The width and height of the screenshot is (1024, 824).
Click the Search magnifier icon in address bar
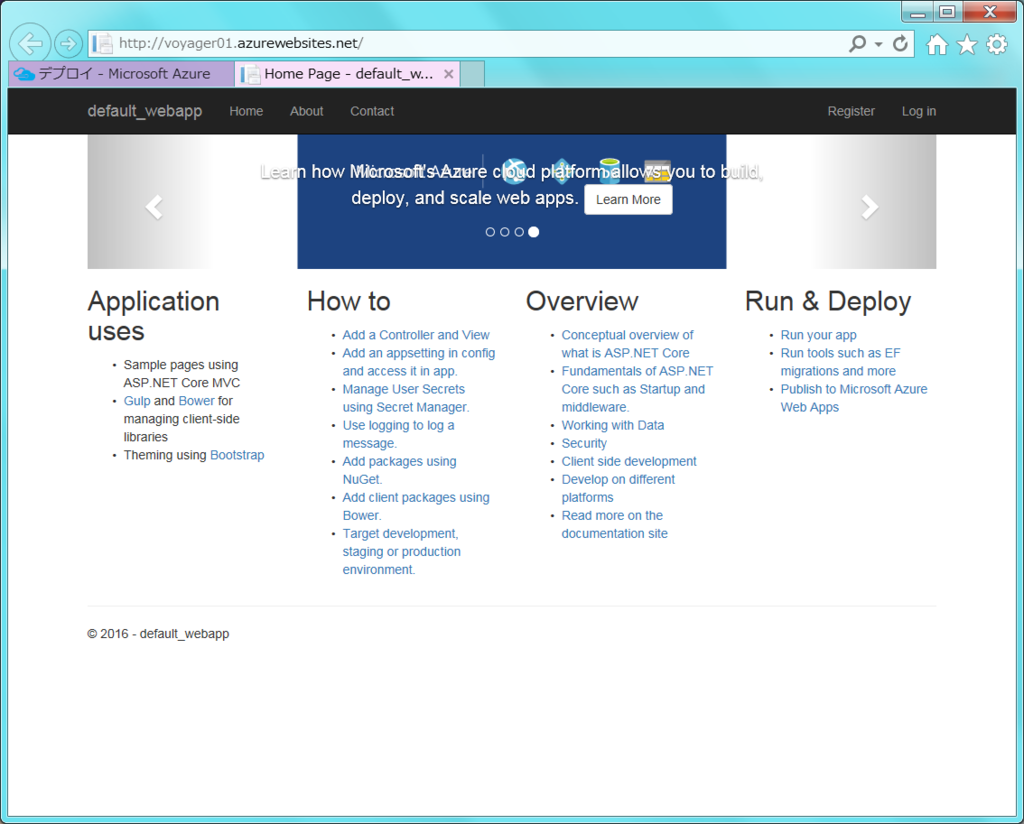click(x=857, y=44)
